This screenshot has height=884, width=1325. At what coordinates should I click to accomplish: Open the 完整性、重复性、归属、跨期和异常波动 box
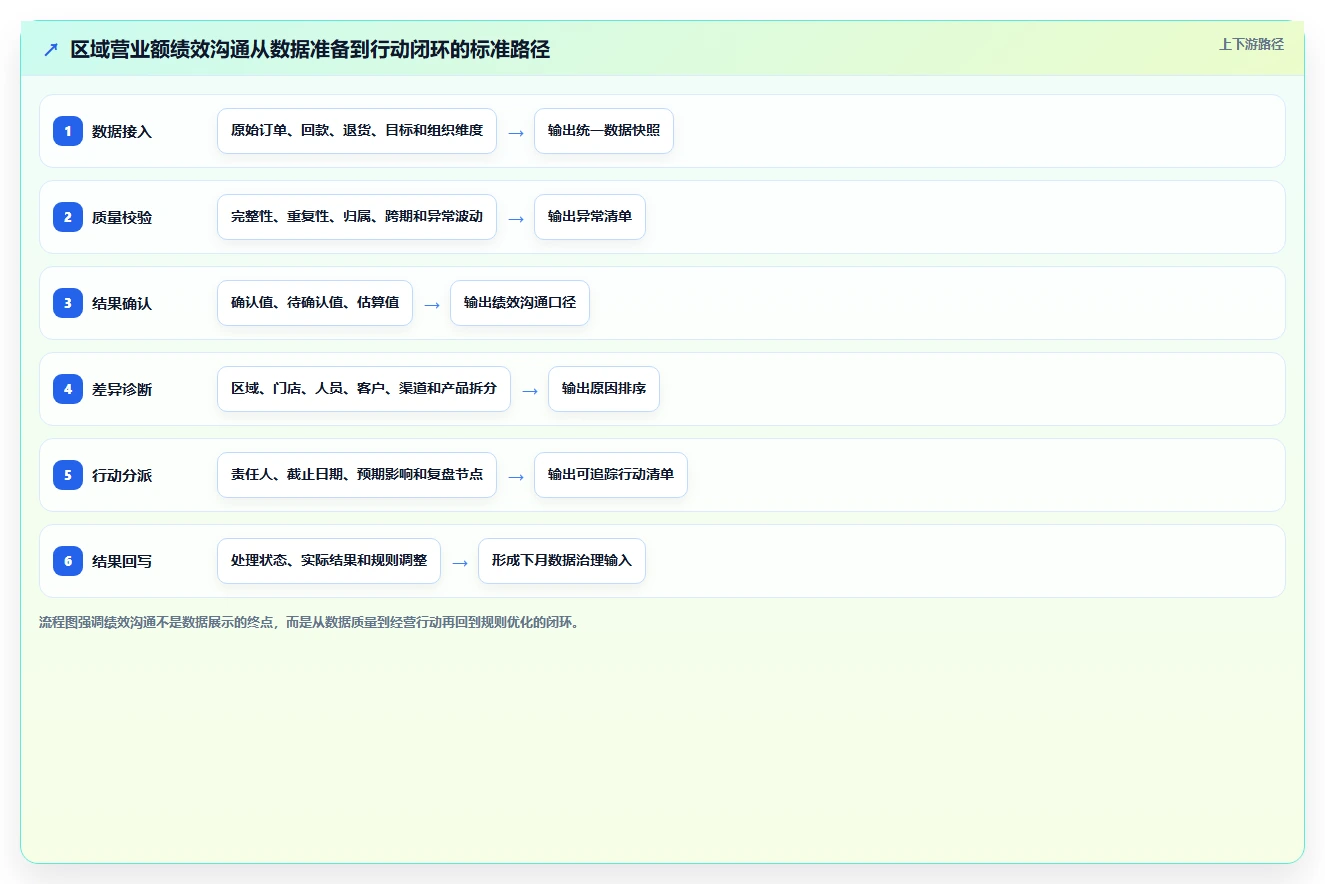click(357, 216)
